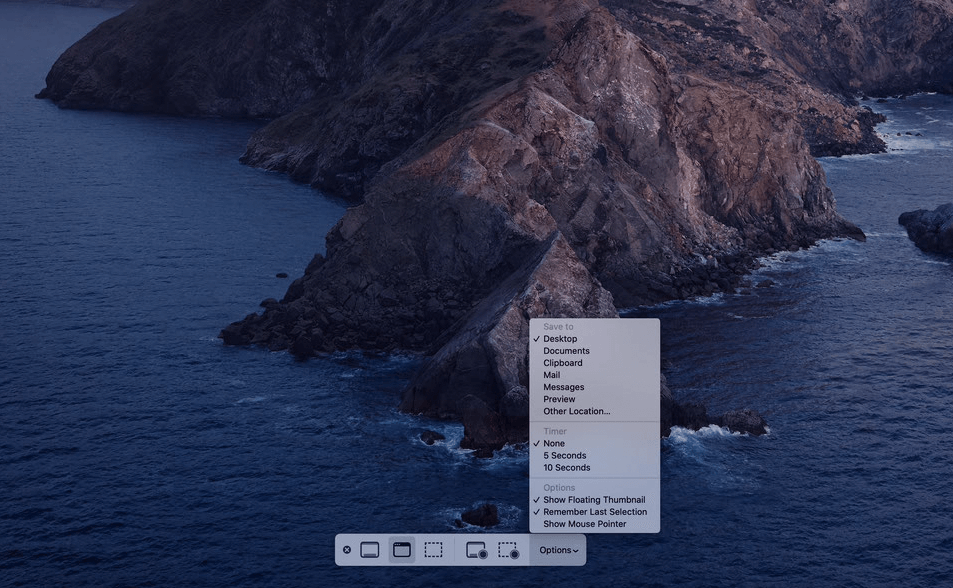Click Record Entire Screen icon
The image size is (953, 588).
(476, 550)
